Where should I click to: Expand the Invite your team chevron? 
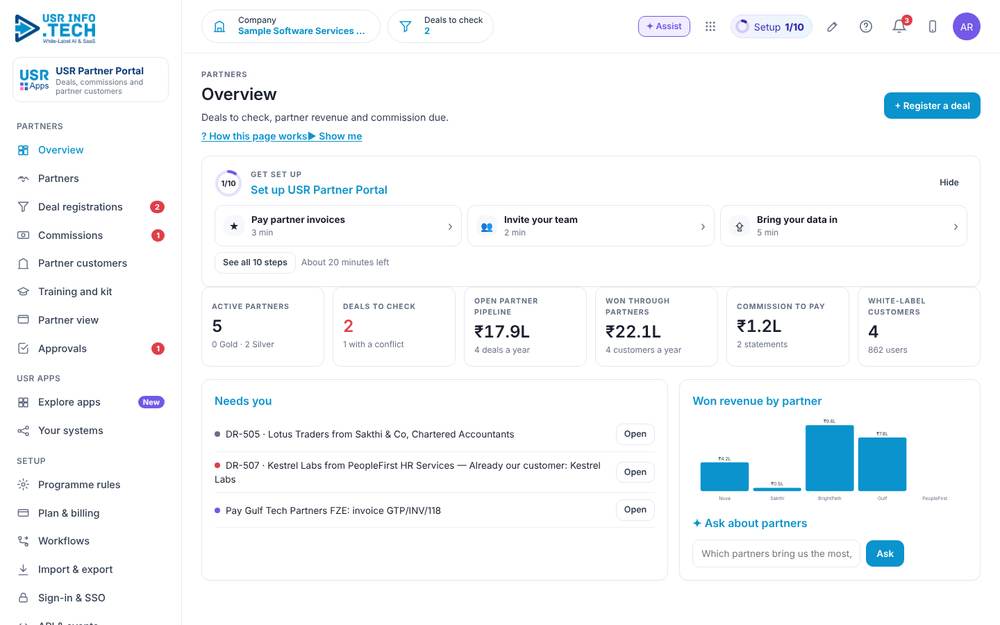[x=703, y=226]
